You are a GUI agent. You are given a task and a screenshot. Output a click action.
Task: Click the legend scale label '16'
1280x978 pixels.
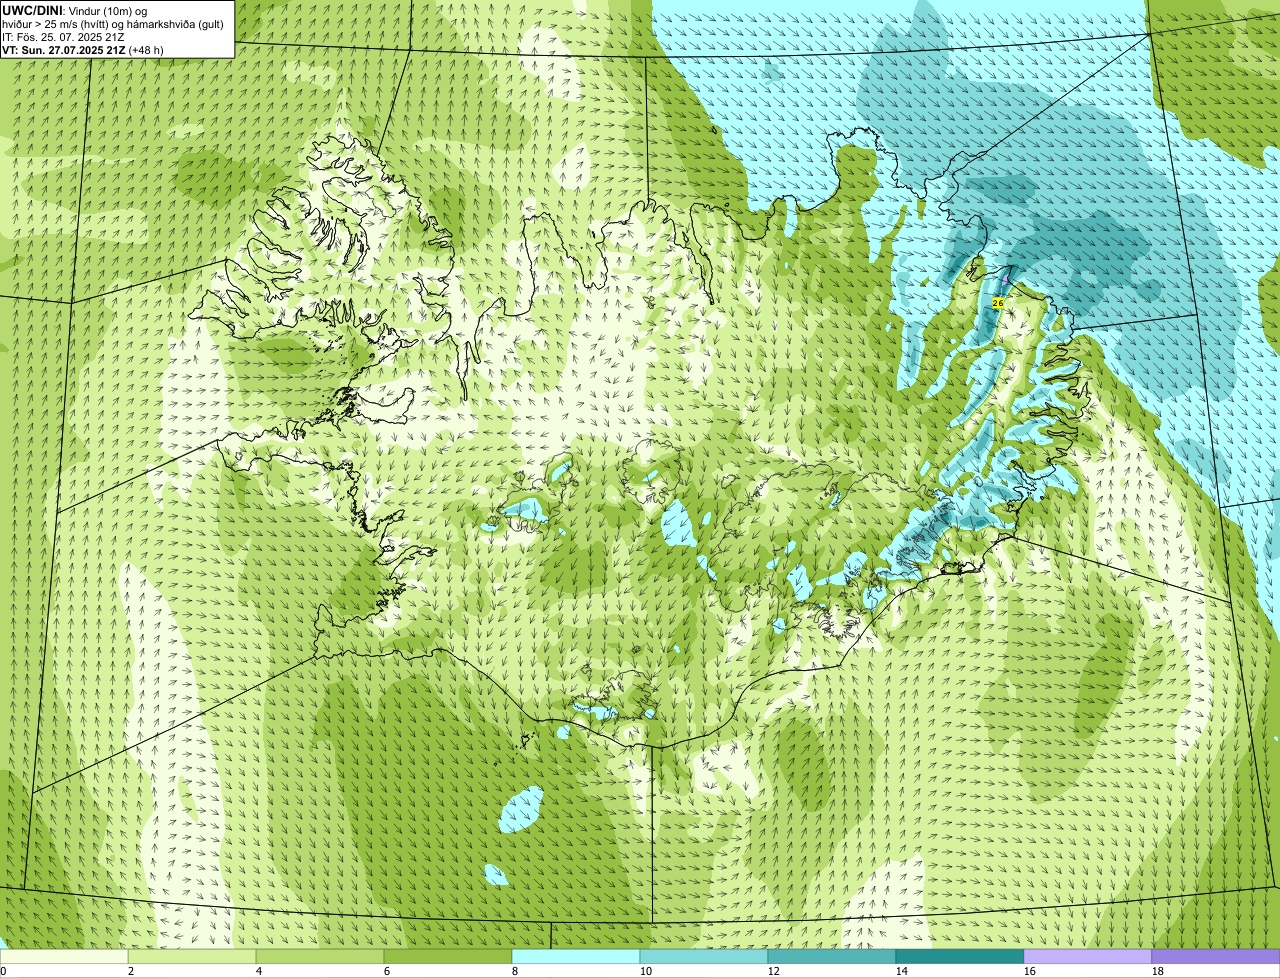[x=1030, y=971]
